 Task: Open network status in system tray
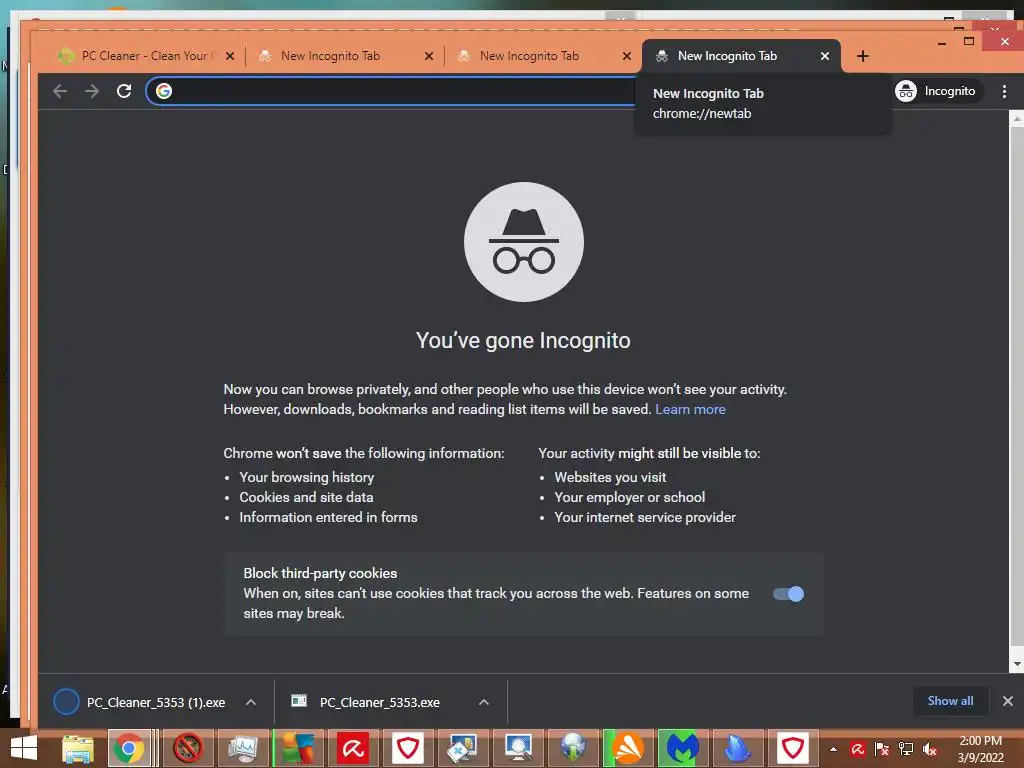click(906, 749)
